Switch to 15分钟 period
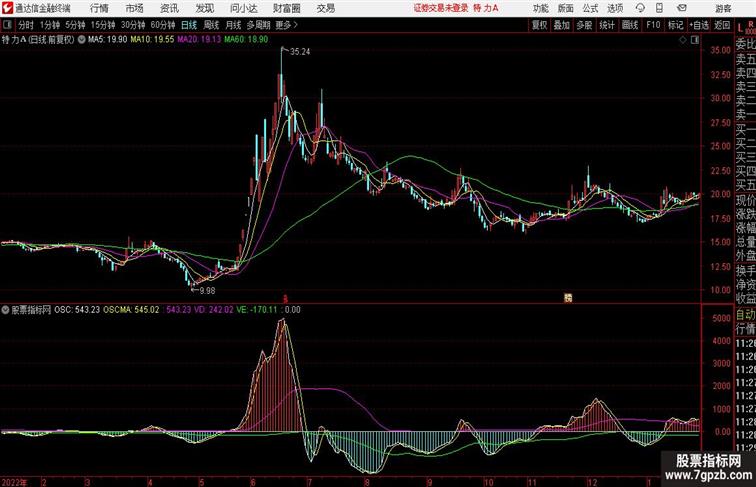 click(103, 25)
